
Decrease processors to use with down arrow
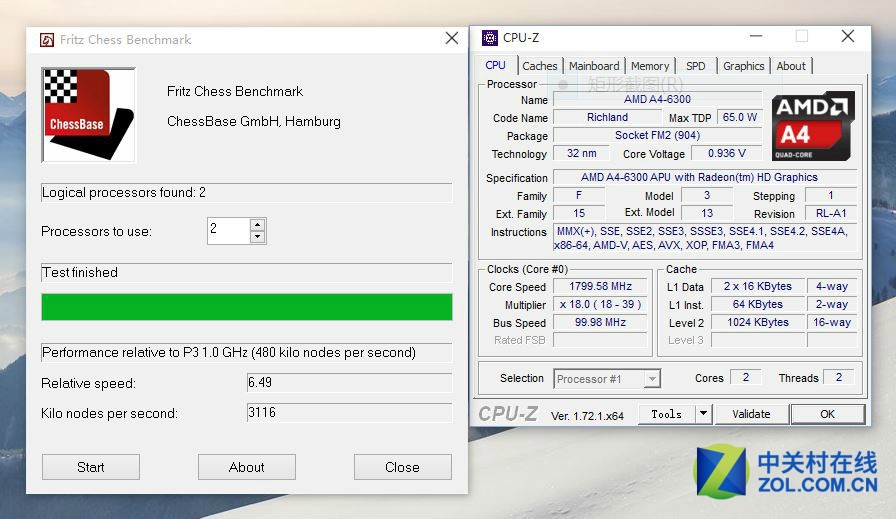[258, 237]
